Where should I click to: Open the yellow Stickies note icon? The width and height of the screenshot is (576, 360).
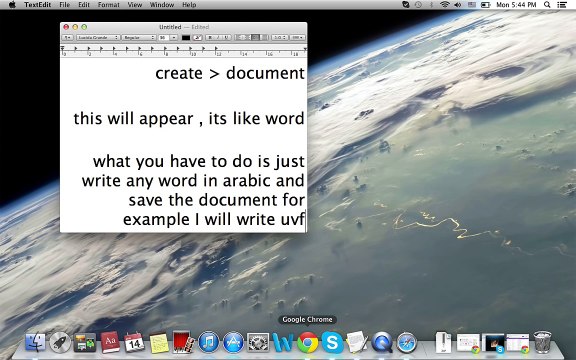coord(159,343)
